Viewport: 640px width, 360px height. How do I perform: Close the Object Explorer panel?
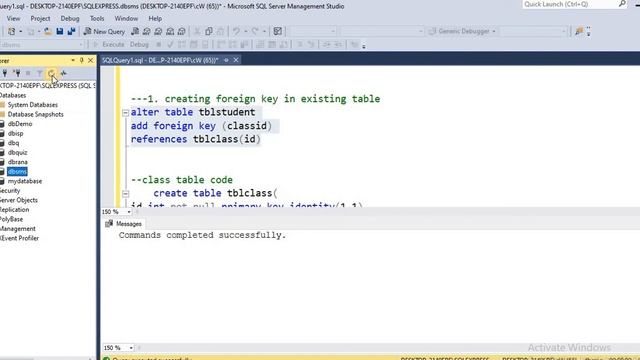[x=91, y=60]
